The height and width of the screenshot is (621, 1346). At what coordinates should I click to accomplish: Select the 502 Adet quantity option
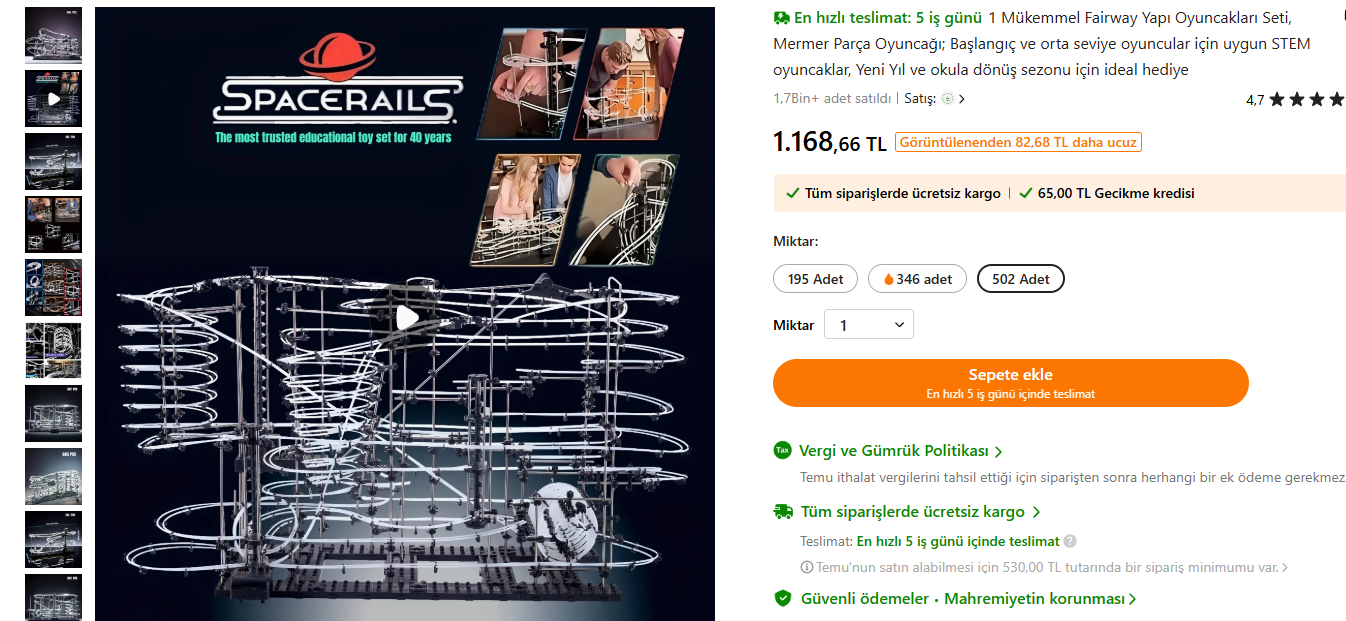click(1020, 279)
